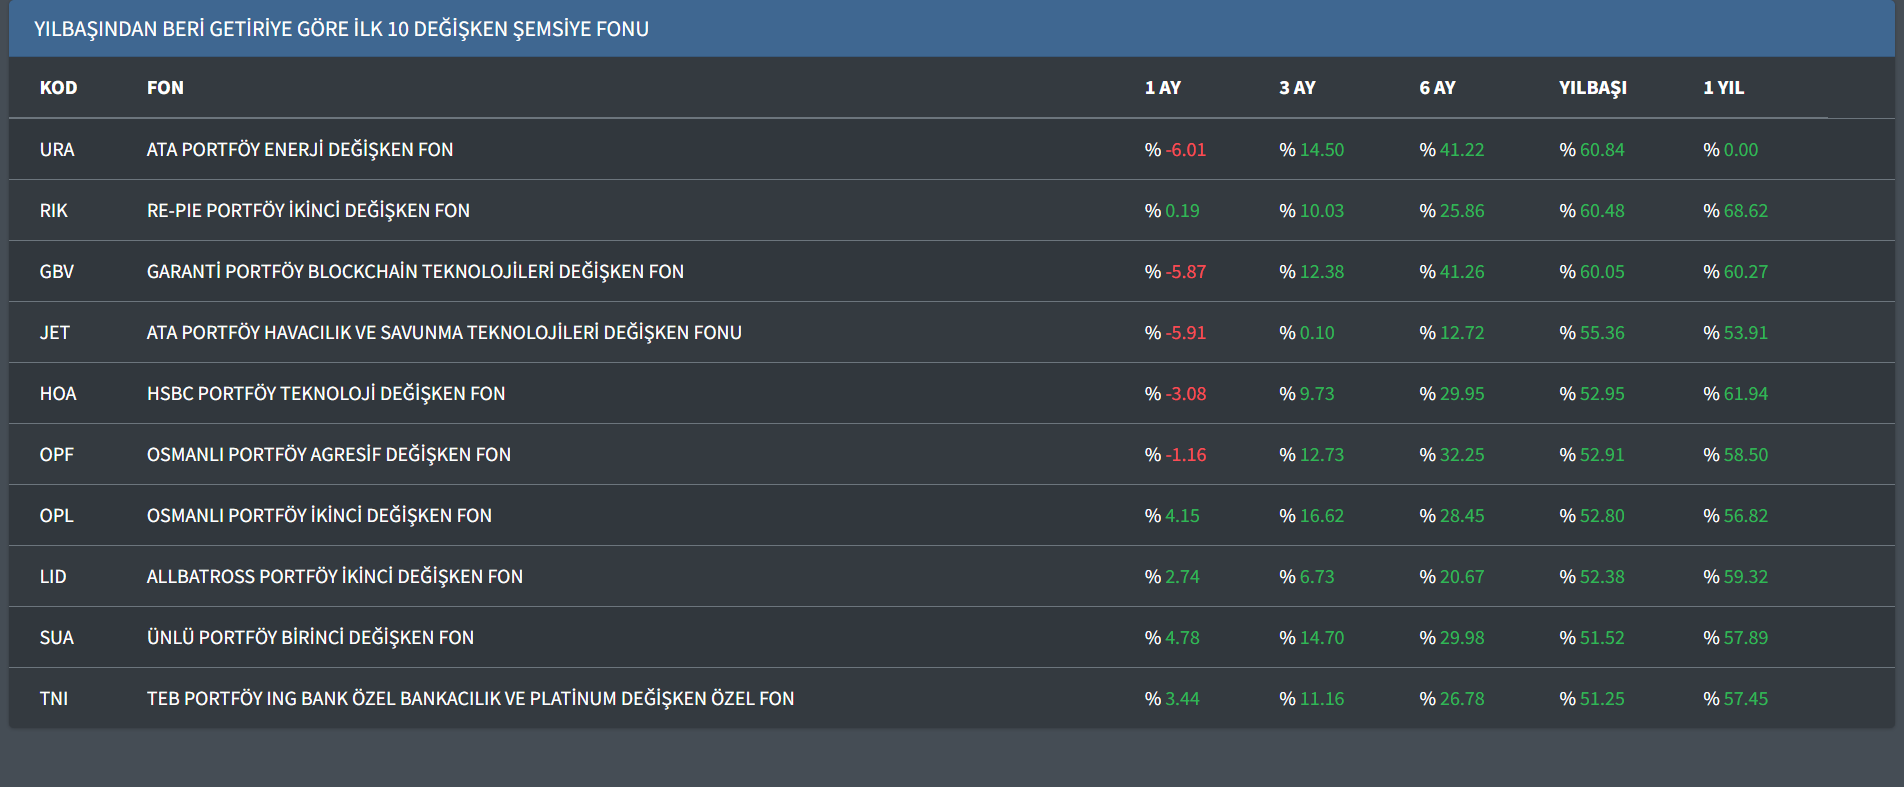Viewport: 1904px width, 787px height.
Task: Open OSMANLI PORTFÖY AGRESİF DEĞİŞKEN FON
Action: (x=328, y=454)
